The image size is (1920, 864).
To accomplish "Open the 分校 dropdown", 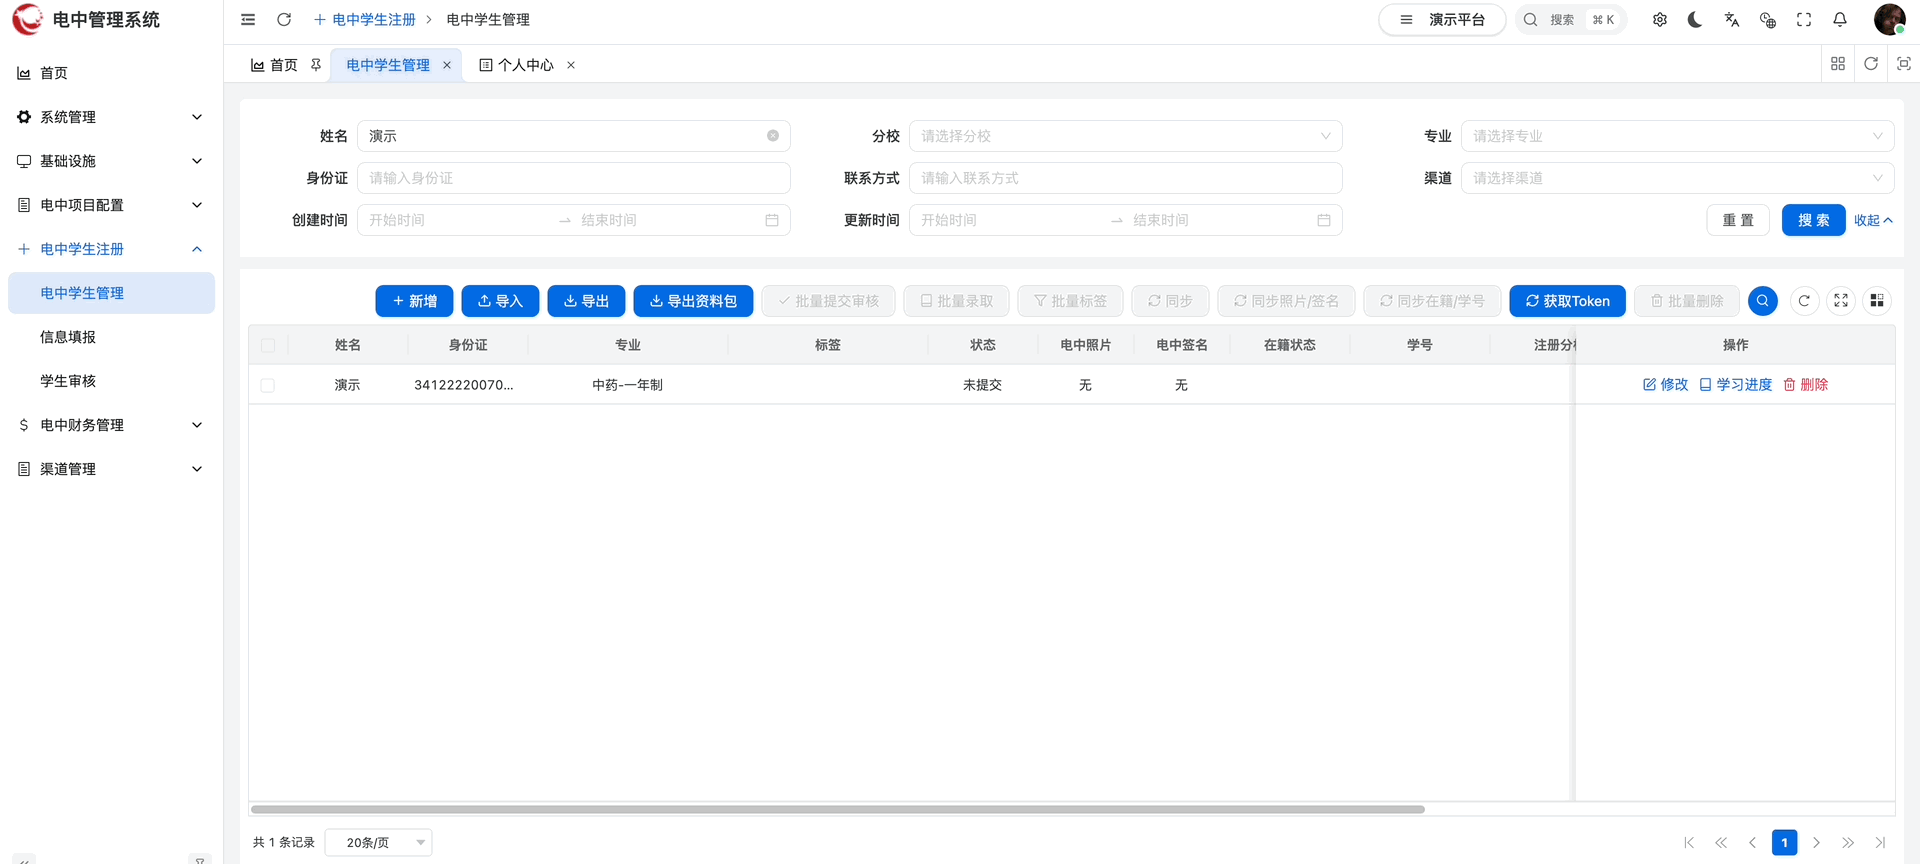I will (1125, 136).
